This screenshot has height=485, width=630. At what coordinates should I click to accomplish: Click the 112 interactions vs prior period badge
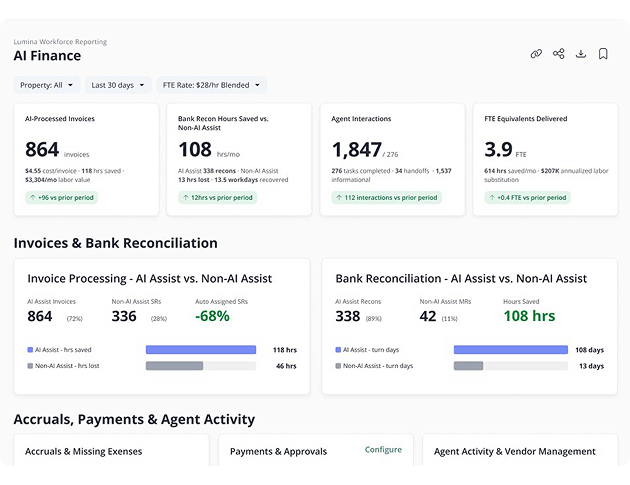point(387,197)
